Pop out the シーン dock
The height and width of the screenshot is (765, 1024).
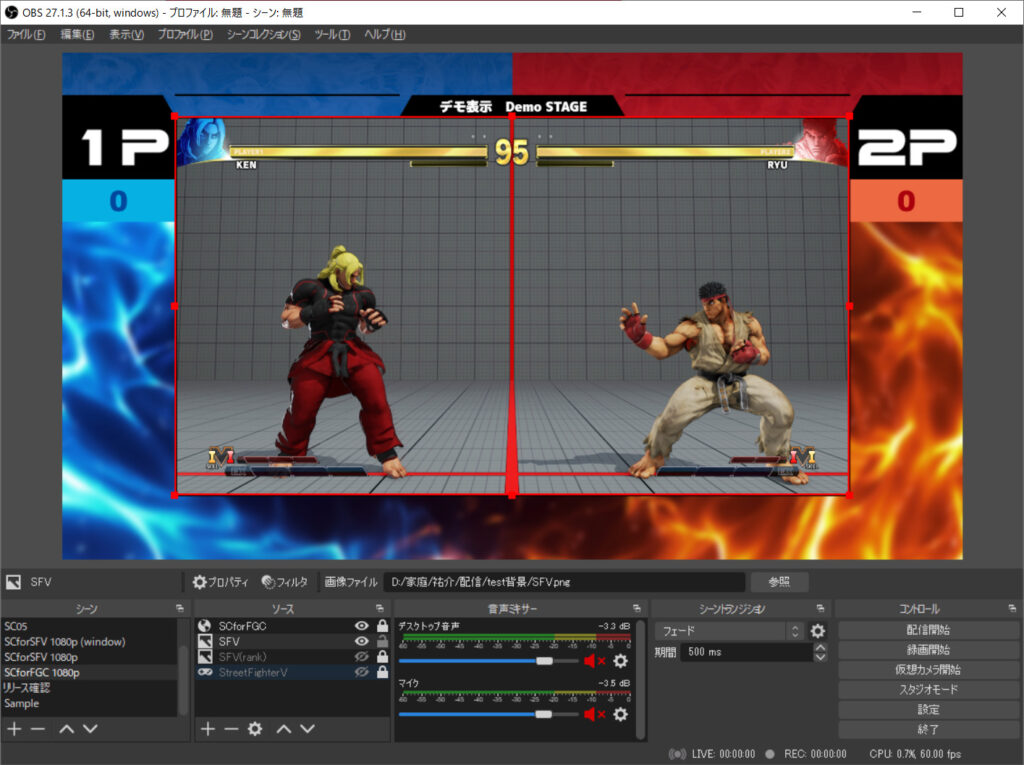[x=180, y=608]
